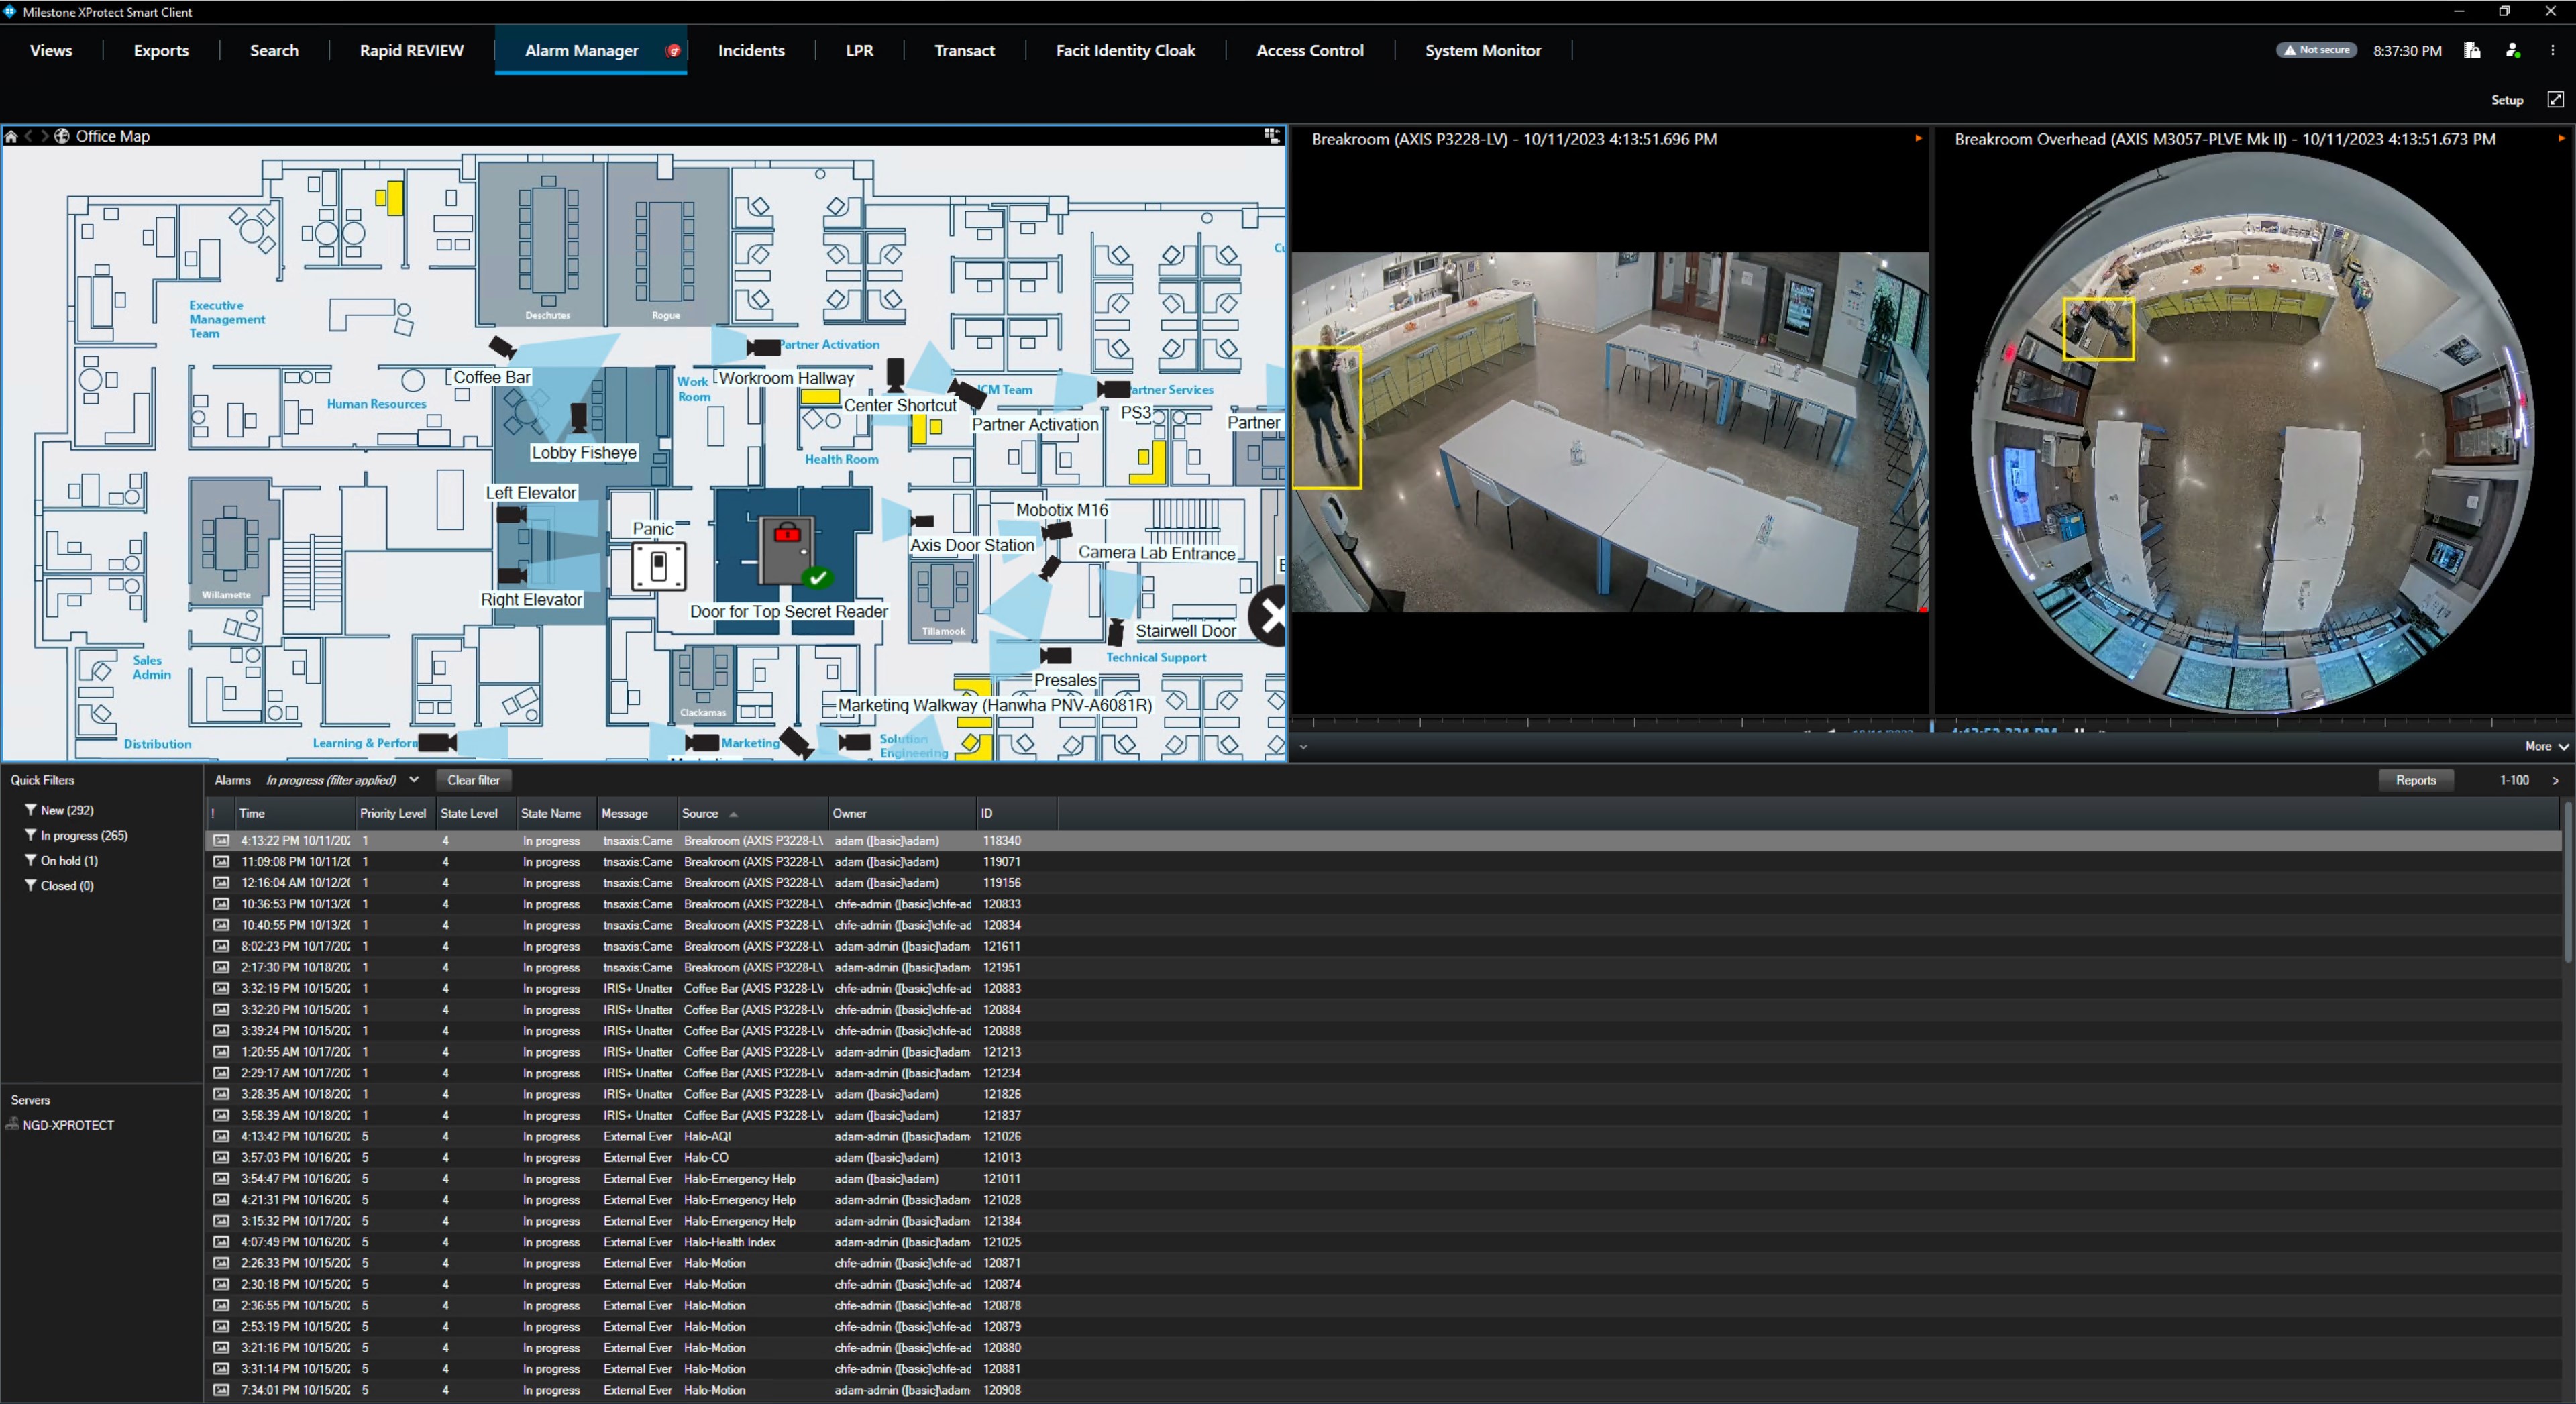Apply the New (292) quick filter
The height and width of the screenshot is (1404, 2576).
66,810
